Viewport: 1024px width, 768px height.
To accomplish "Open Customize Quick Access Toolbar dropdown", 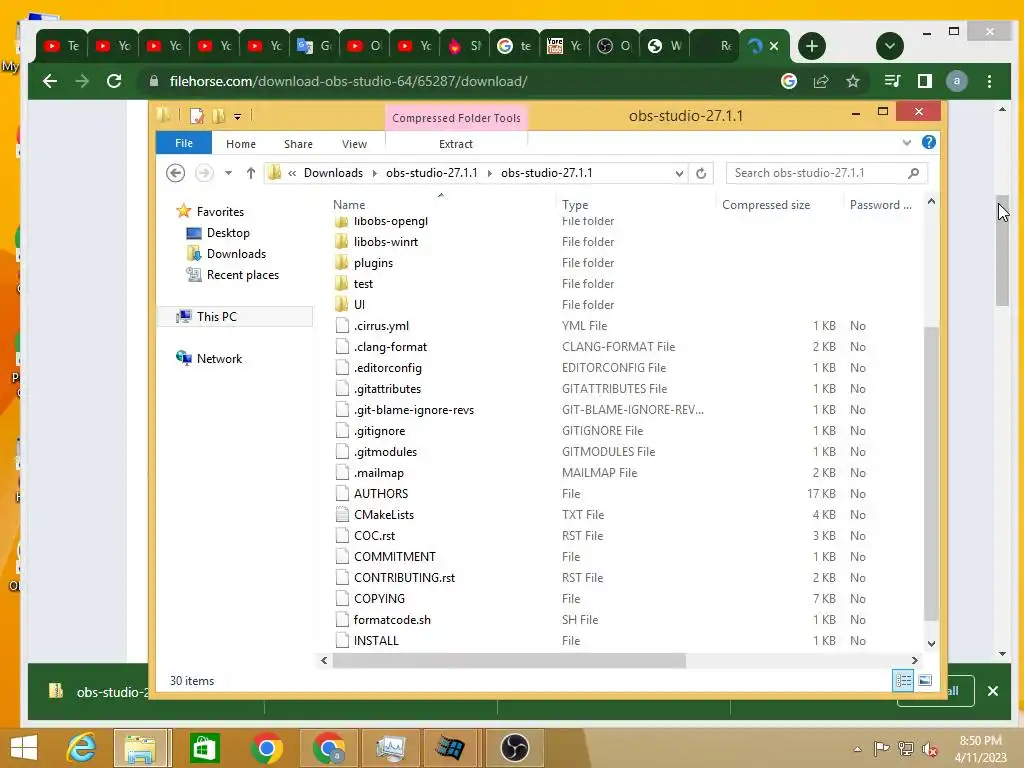I will point(237,117).
